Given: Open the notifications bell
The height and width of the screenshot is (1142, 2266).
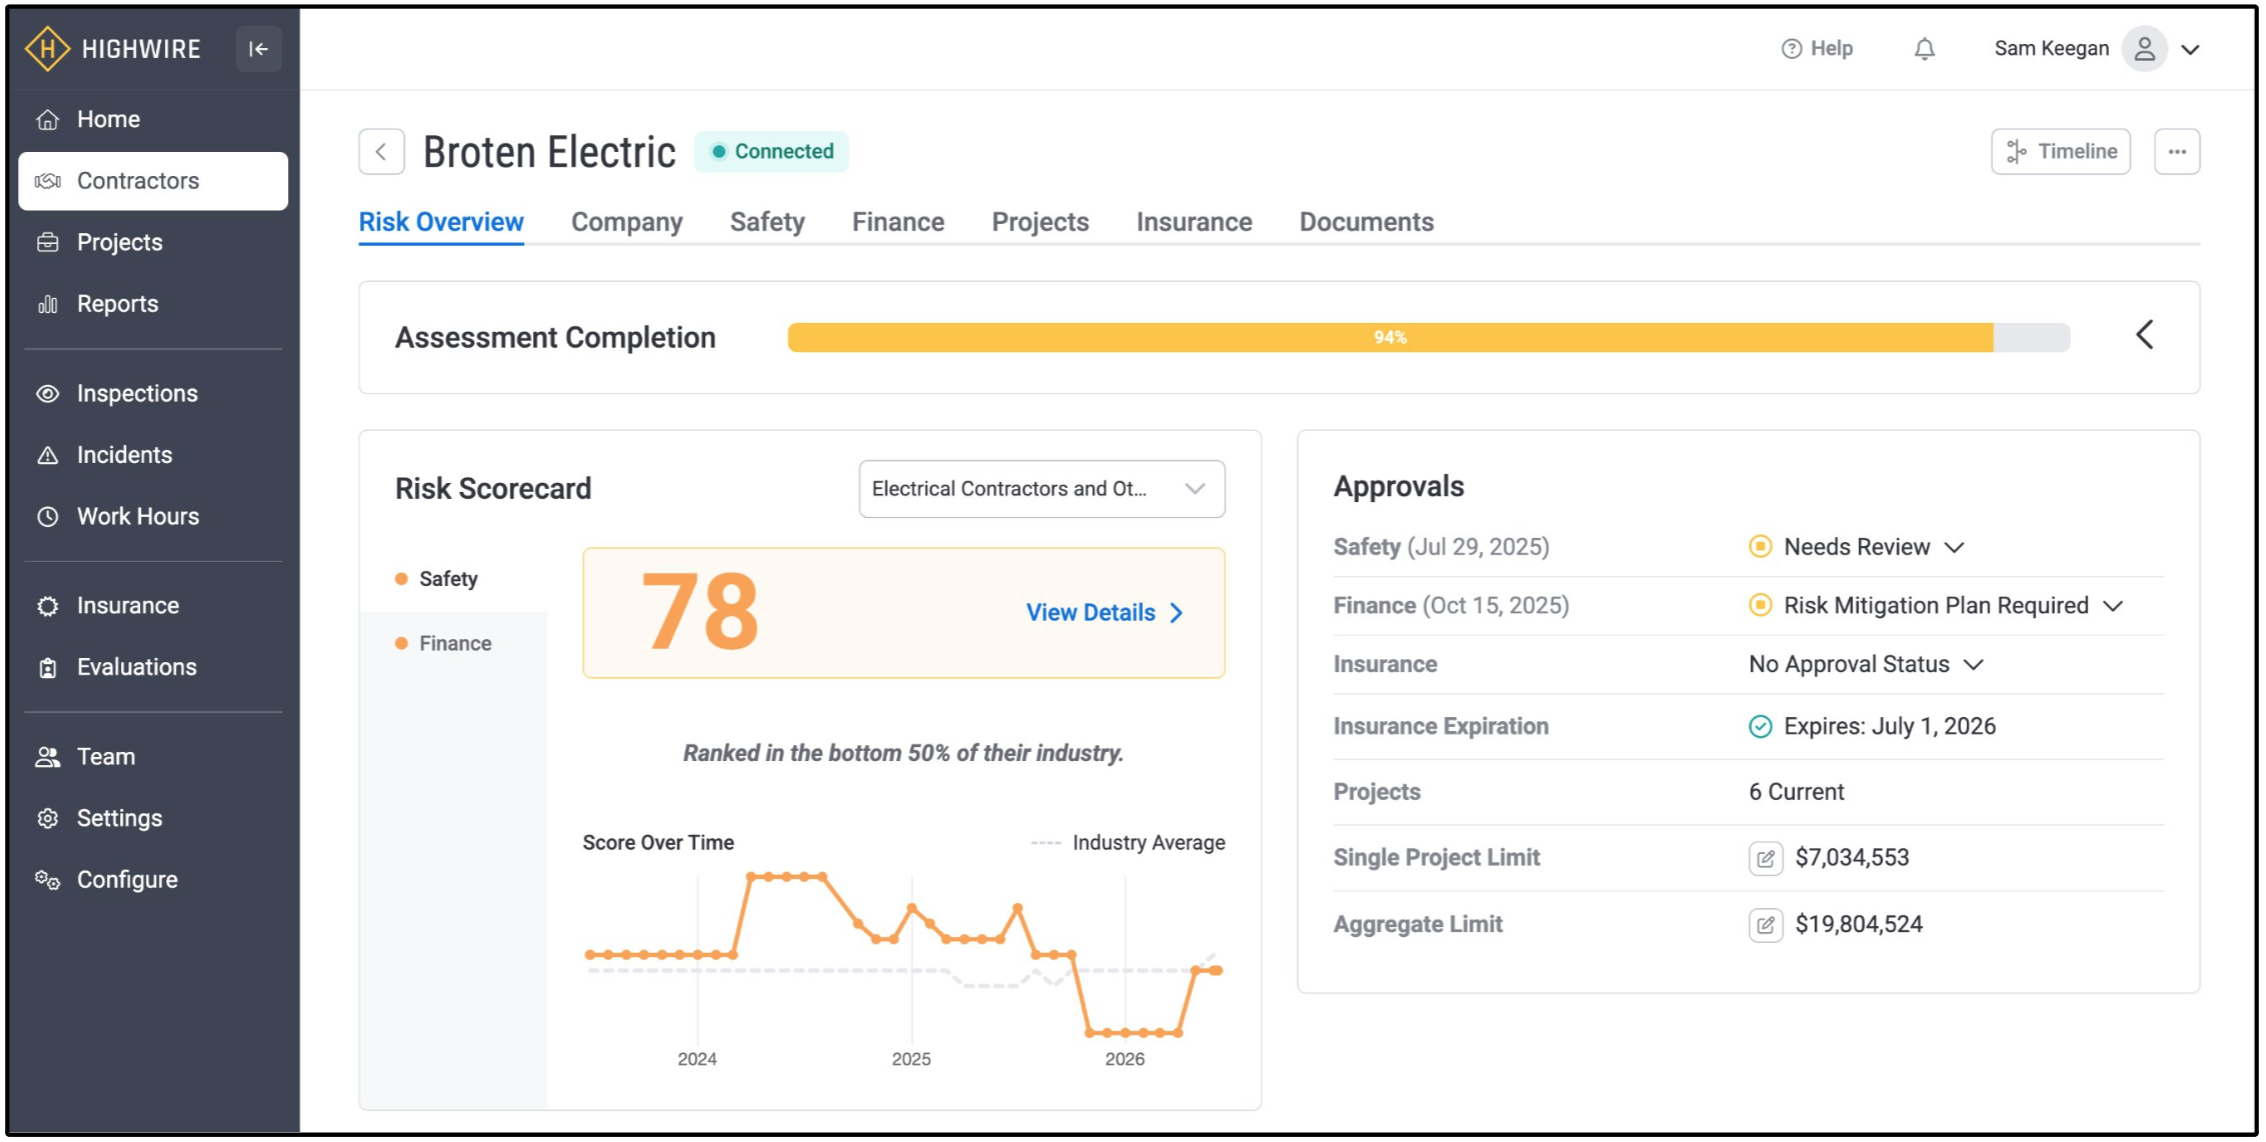Looking at the screenshot, I should [x=1924, y=49].
